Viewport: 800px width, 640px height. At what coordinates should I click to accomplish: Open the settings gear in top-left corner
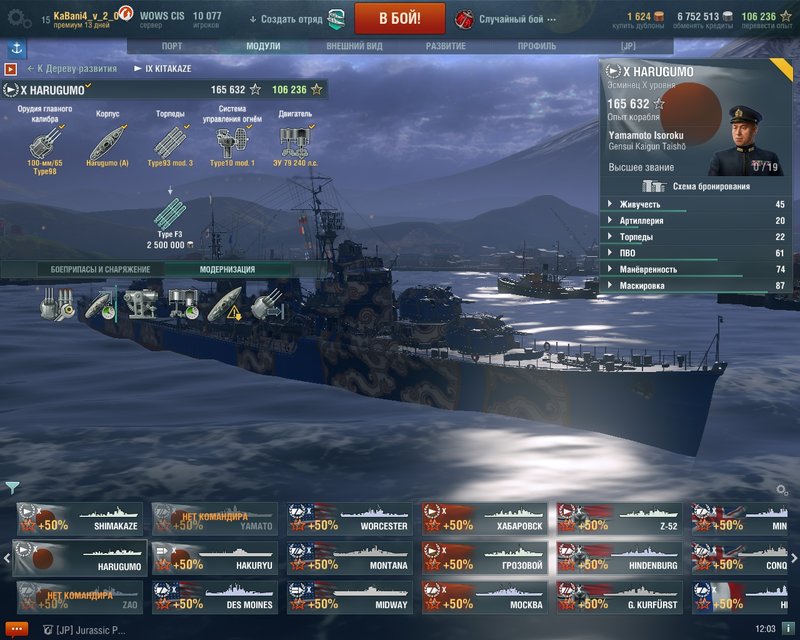coord(19,19)
